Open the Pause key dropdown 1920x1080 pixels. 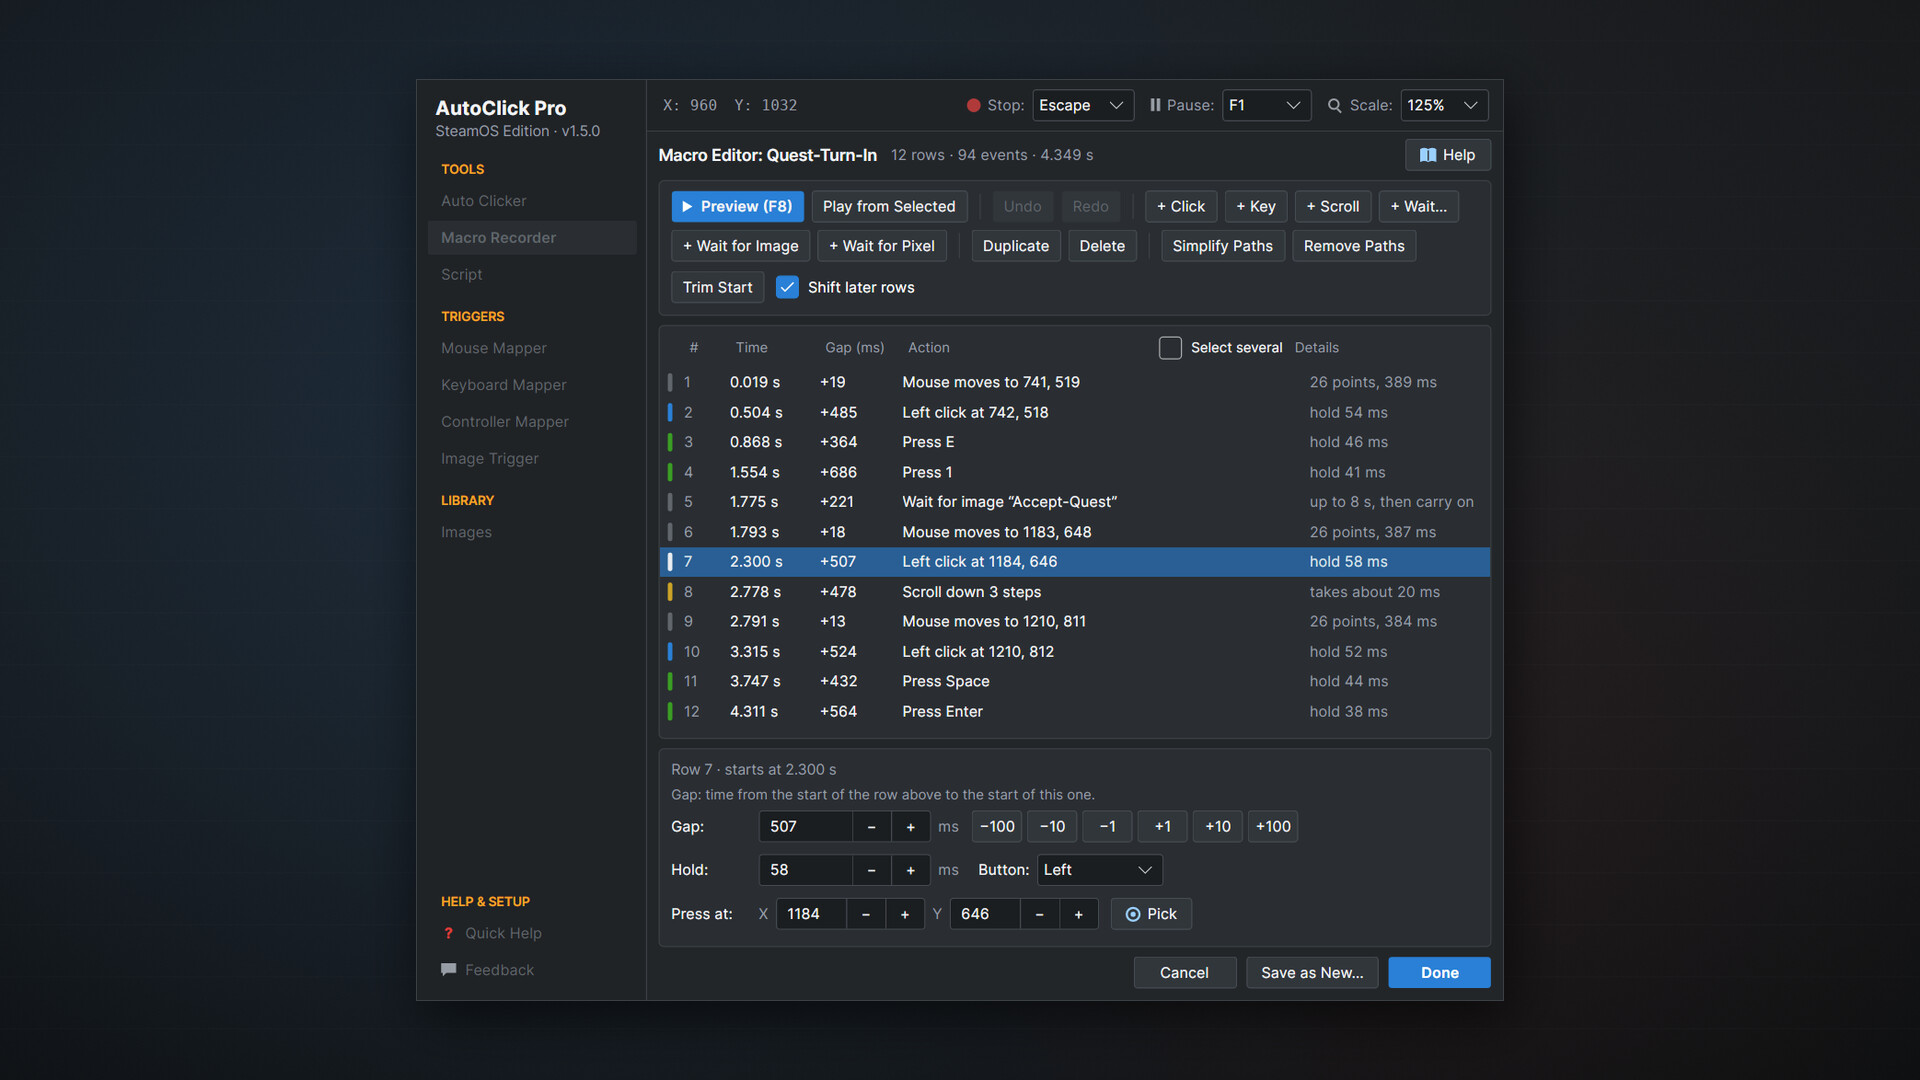click(1265, 105)
